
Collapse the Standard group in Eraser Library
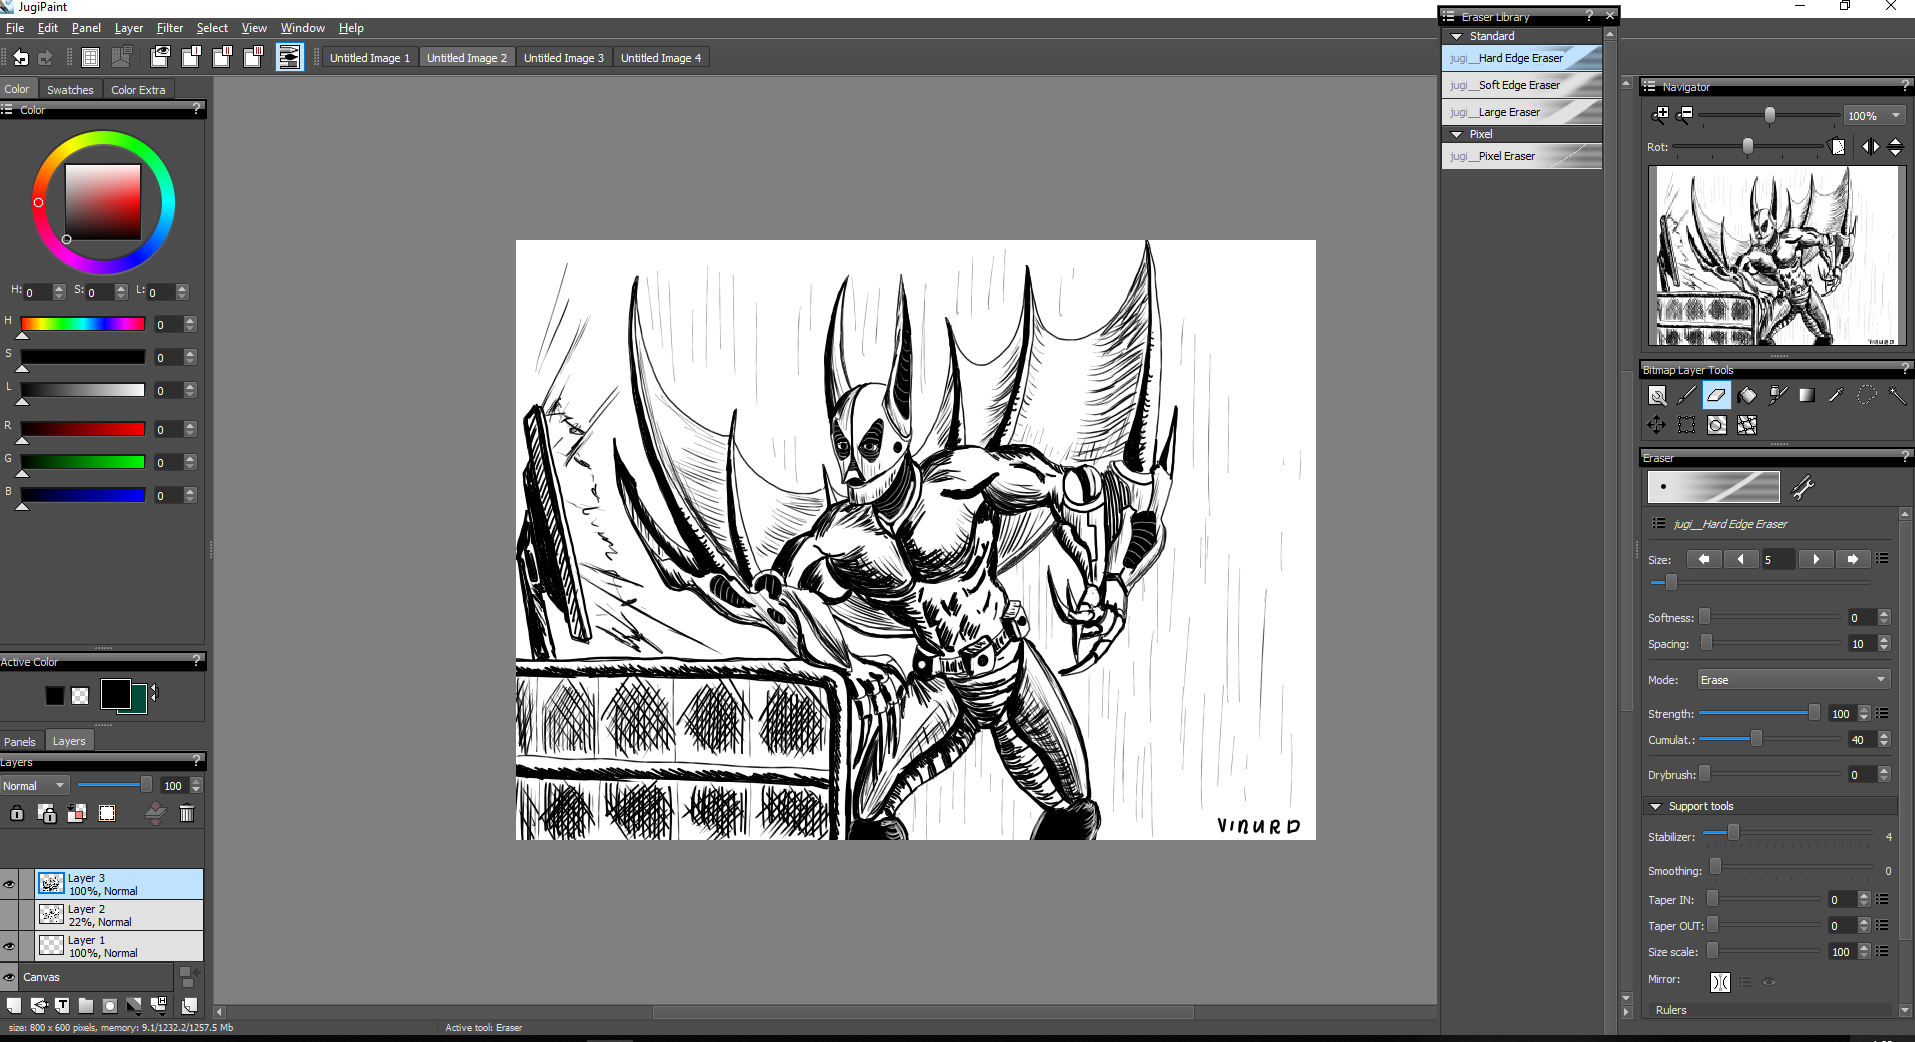click(1457, 36)
